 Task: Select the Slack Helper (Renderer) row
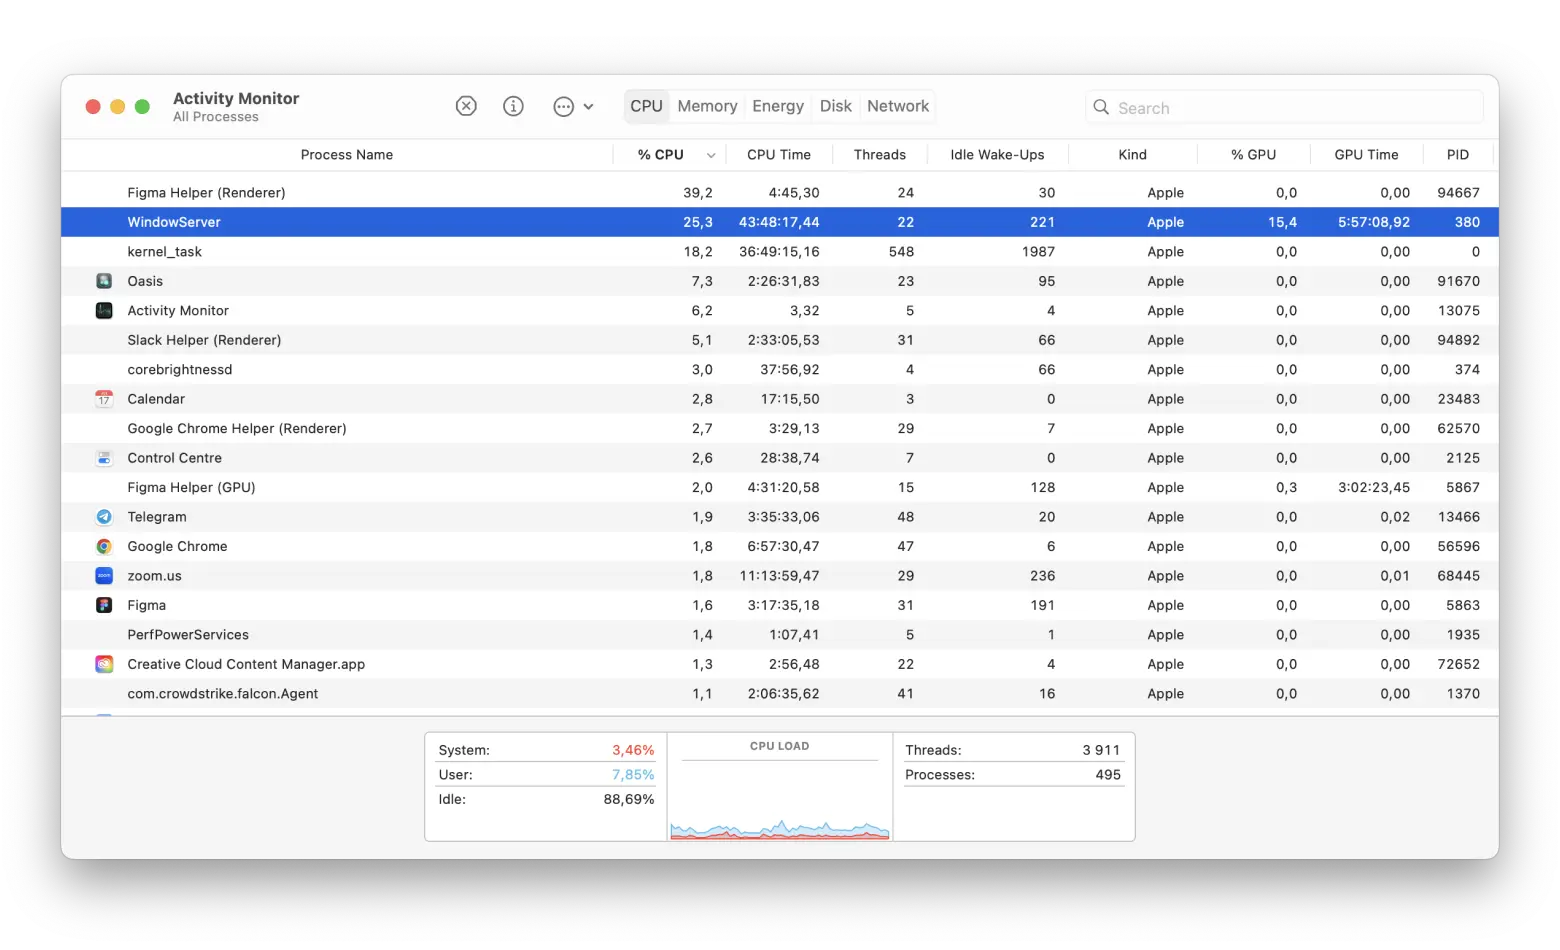[780, 340]
